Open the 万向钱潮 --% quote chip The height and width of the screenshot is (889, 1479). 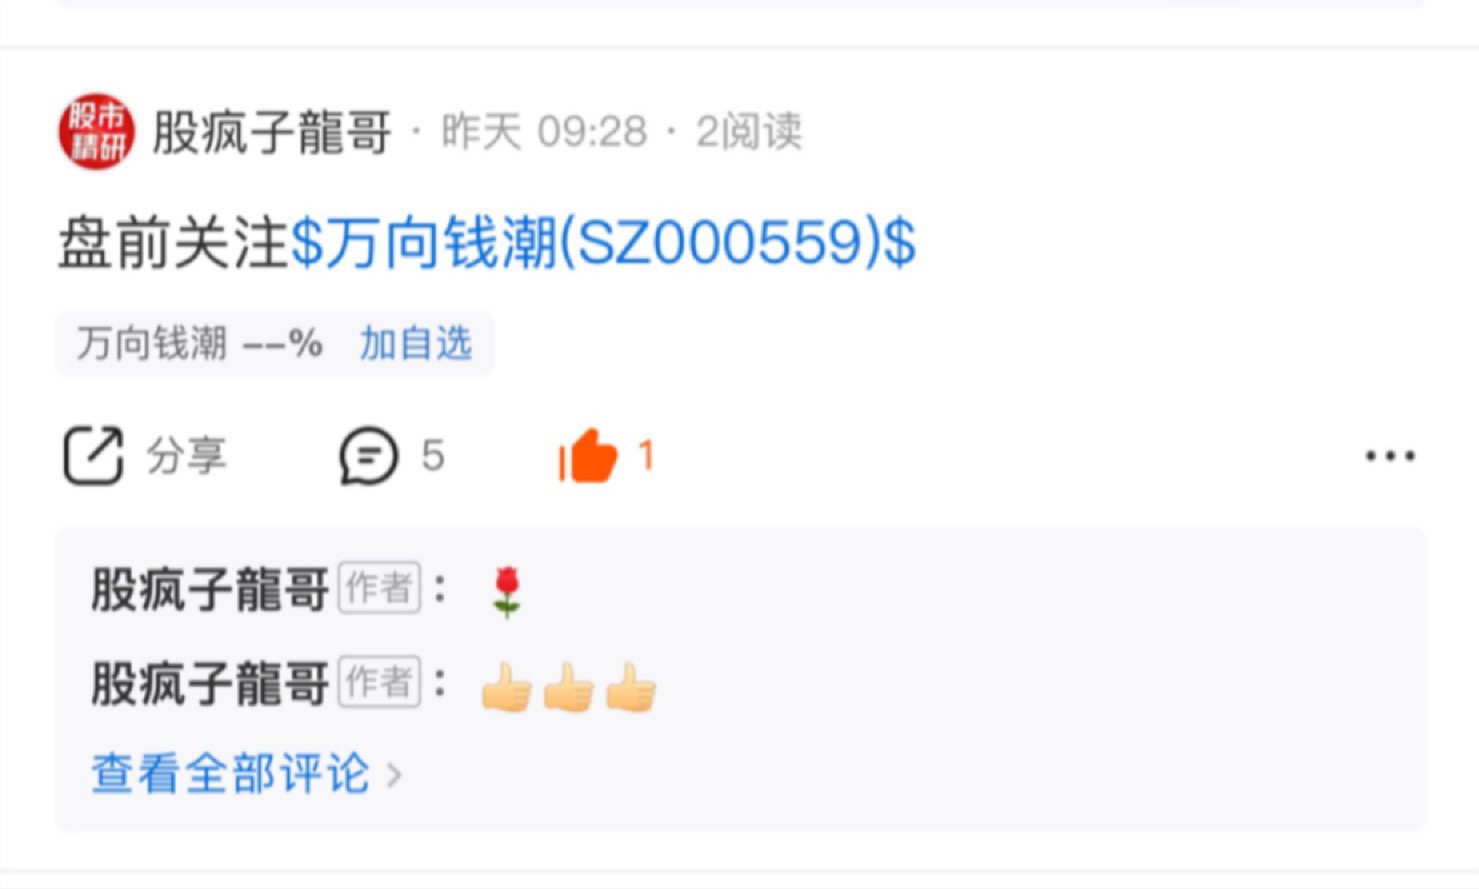point(199,344)
